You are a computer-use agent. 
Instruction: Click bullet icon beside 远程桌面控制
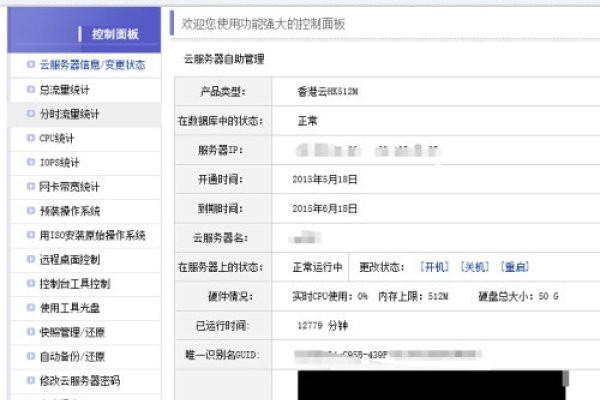(31, 259)
